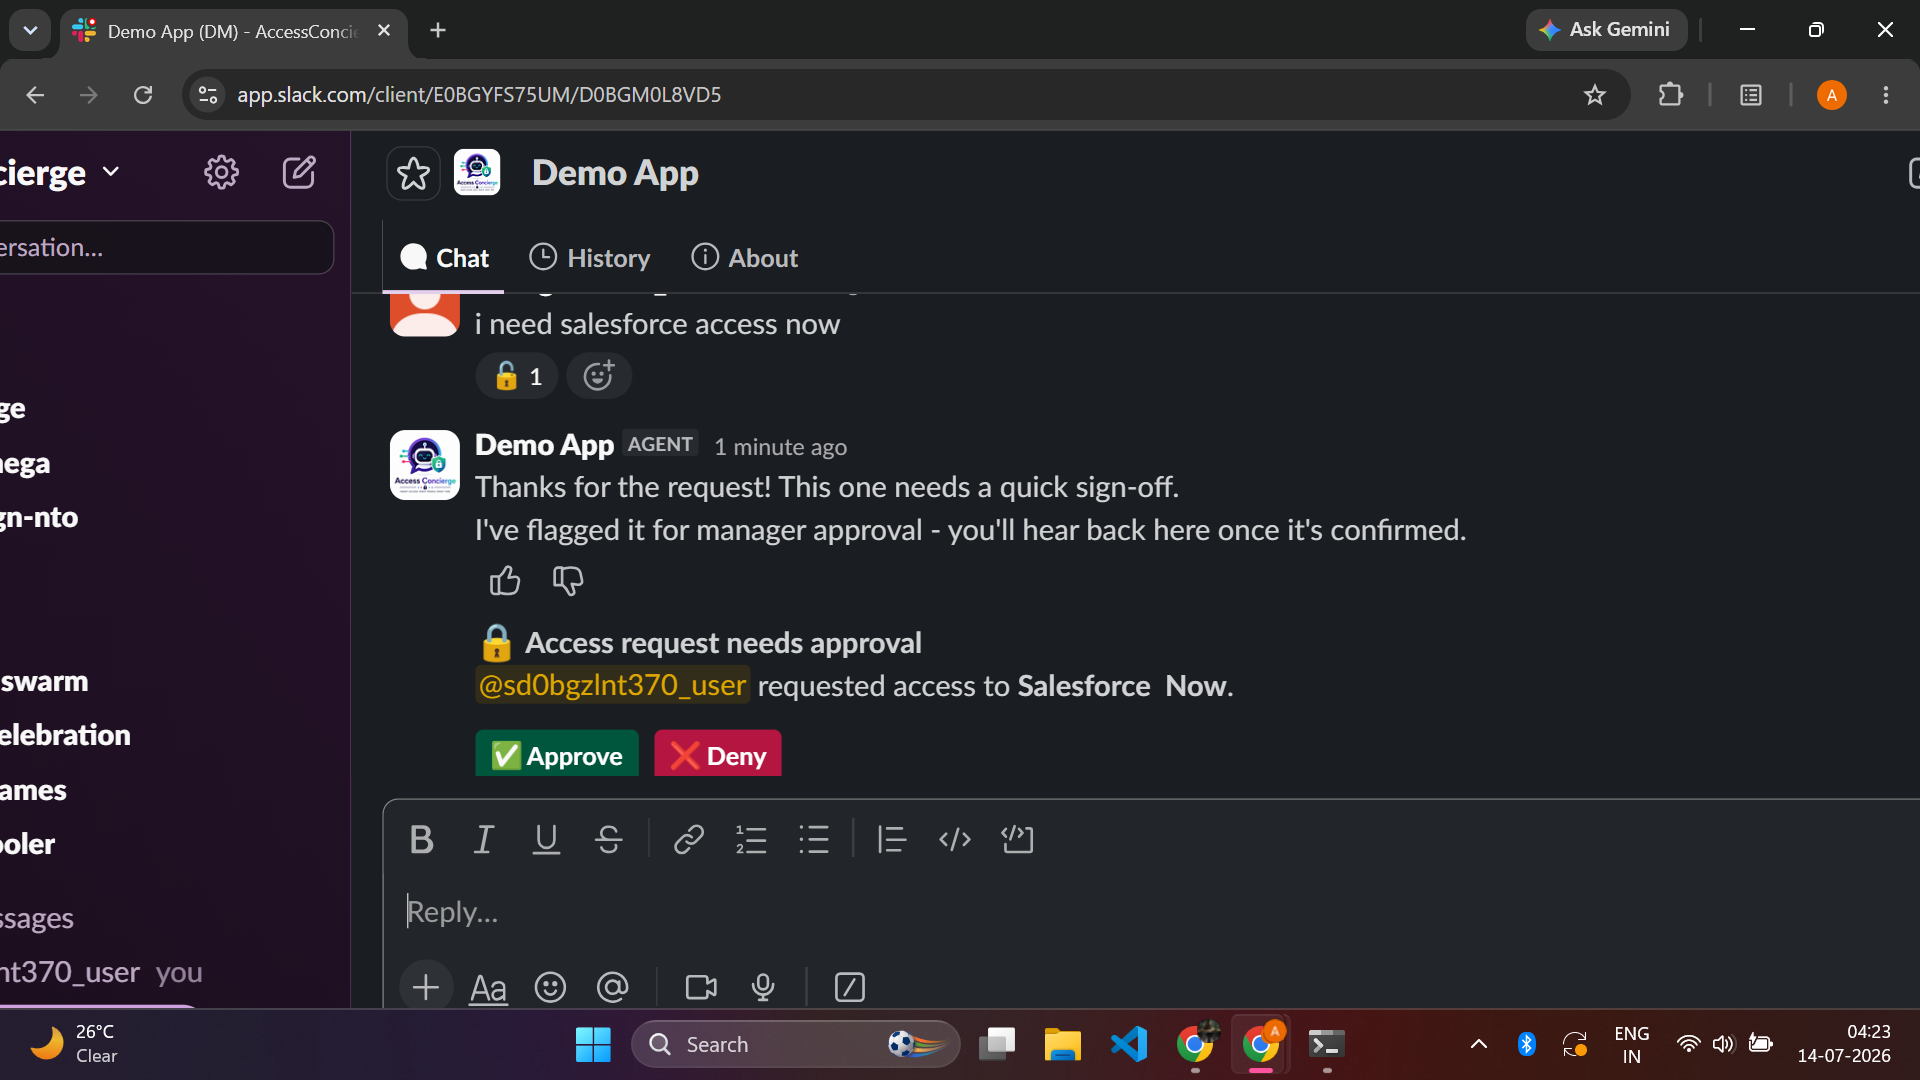Image resolution: width=1920 pixels, height=1080 pixels.
Task: Start a bulleted list
Action: point(814,840)
